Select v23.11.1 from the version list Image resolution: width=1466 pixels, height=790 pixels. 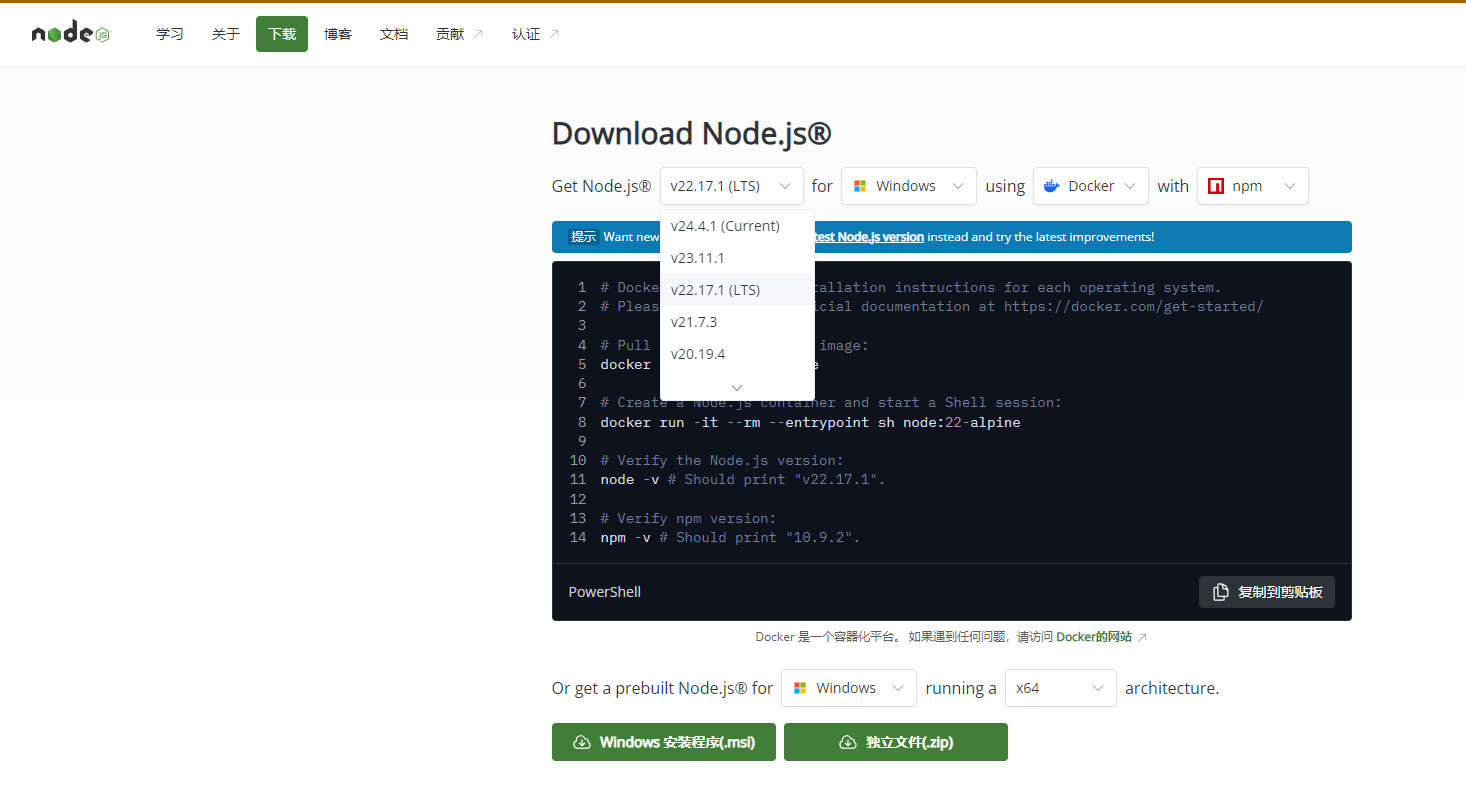737,258
